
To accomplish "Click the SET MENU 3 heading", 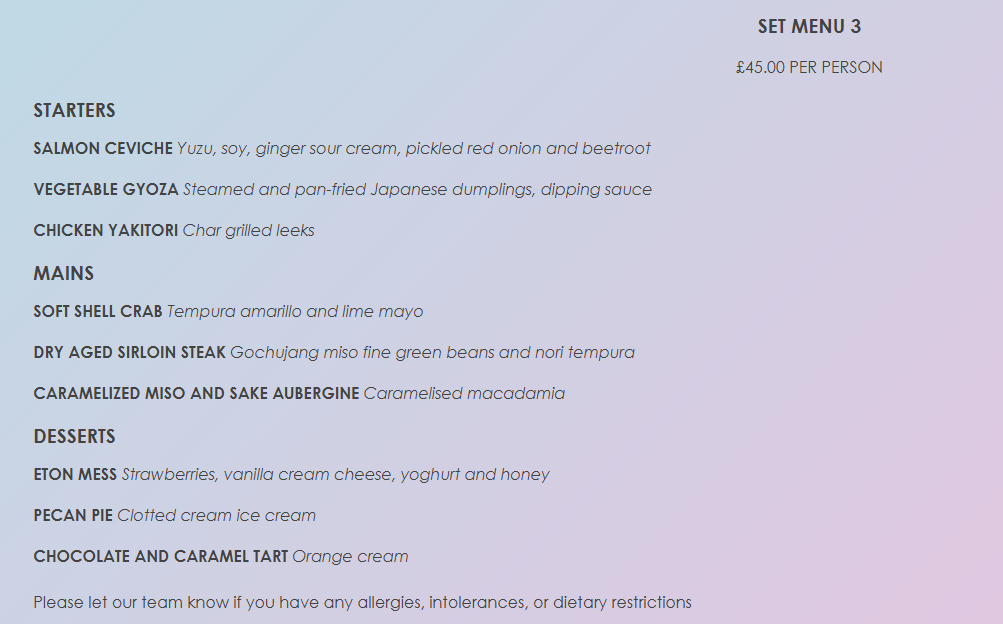I will pyautogui.click(x=809, y=27).
